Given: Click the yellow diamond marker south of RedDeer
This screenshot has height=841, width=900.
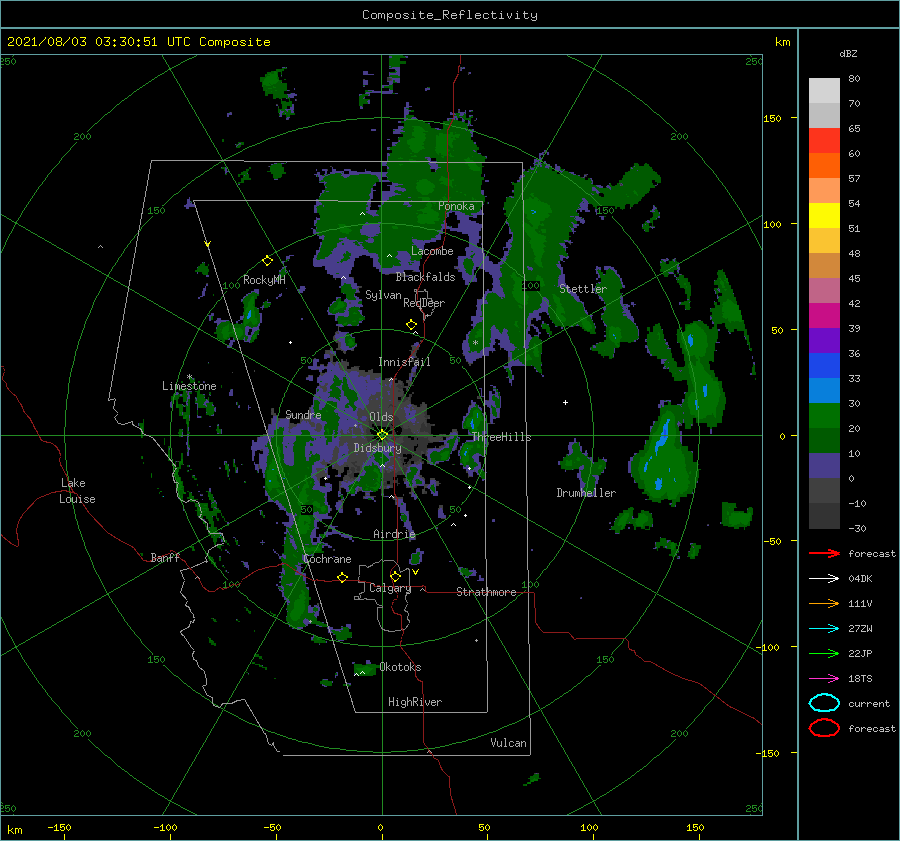Looking at the screenshot, I should point(411,325).
